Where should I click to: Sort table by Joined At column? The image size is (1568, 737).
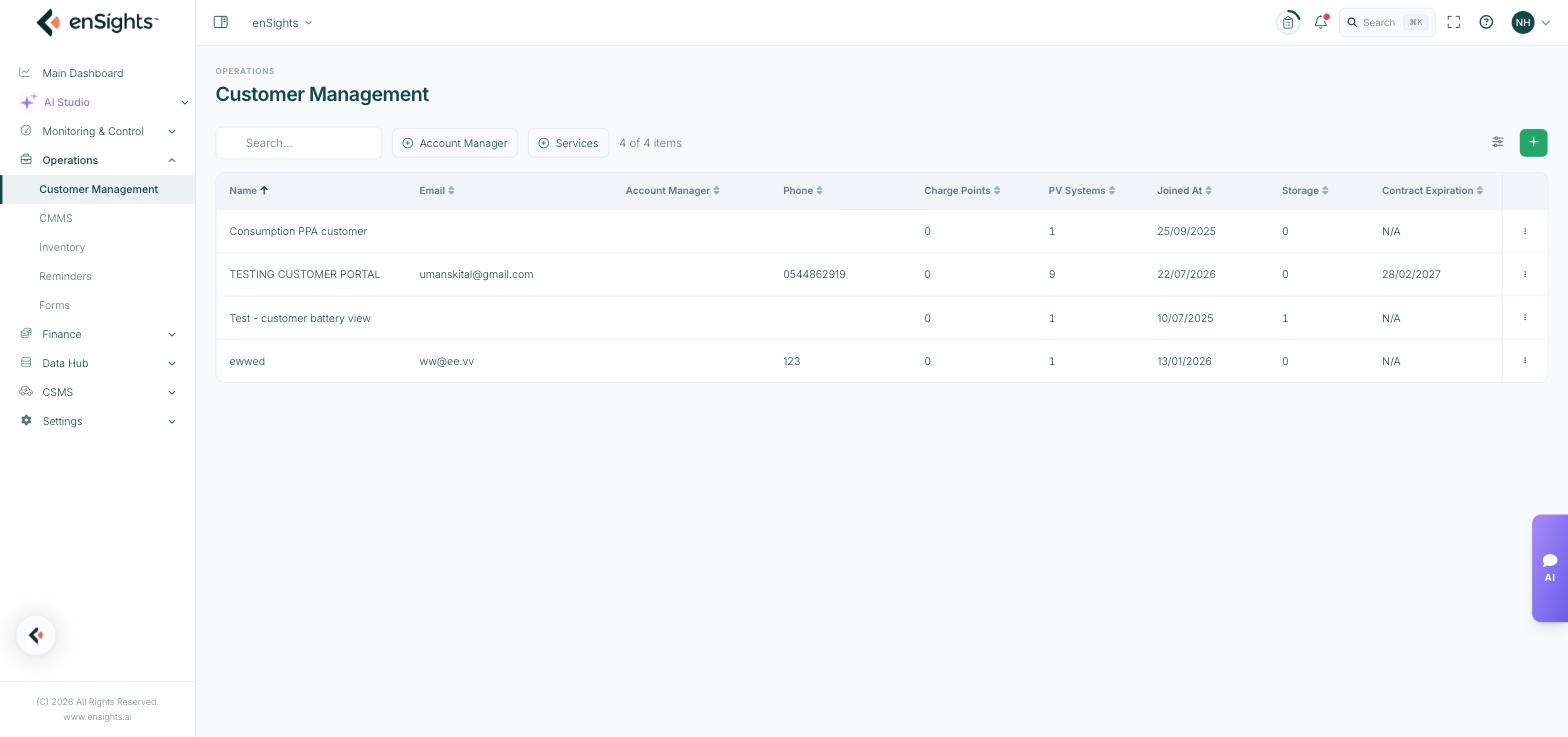(1184, 190)
